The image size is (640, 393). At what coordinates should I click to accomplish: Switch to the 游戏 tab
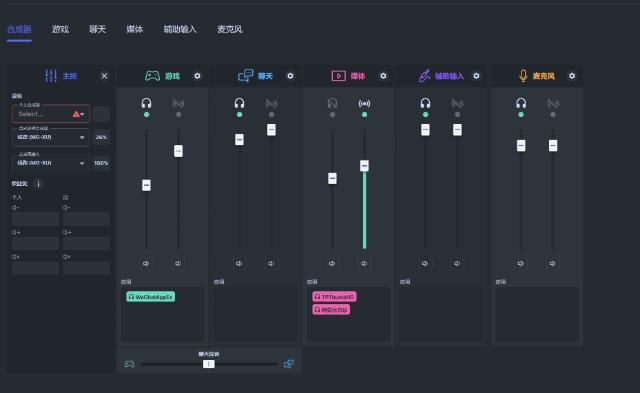click(x=60, y=29)
